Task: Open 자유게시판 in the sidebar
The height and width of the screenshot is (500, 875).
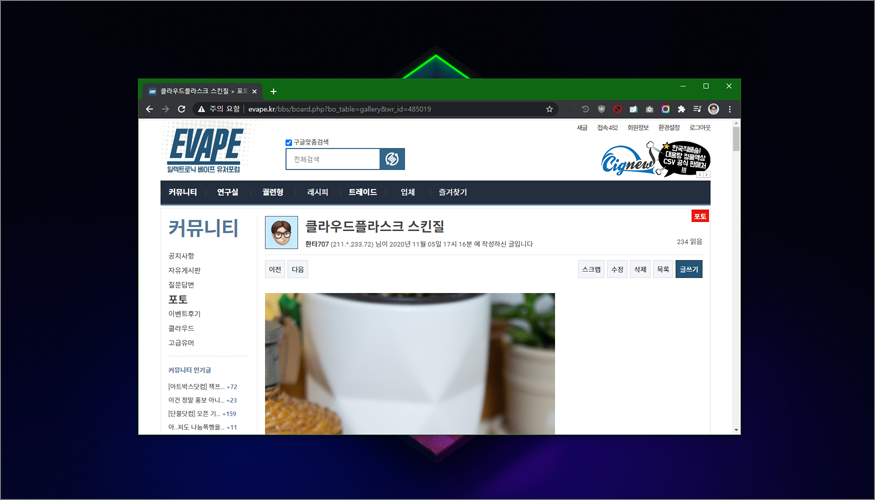Action: pyautogui.click(x=185, y=271)
